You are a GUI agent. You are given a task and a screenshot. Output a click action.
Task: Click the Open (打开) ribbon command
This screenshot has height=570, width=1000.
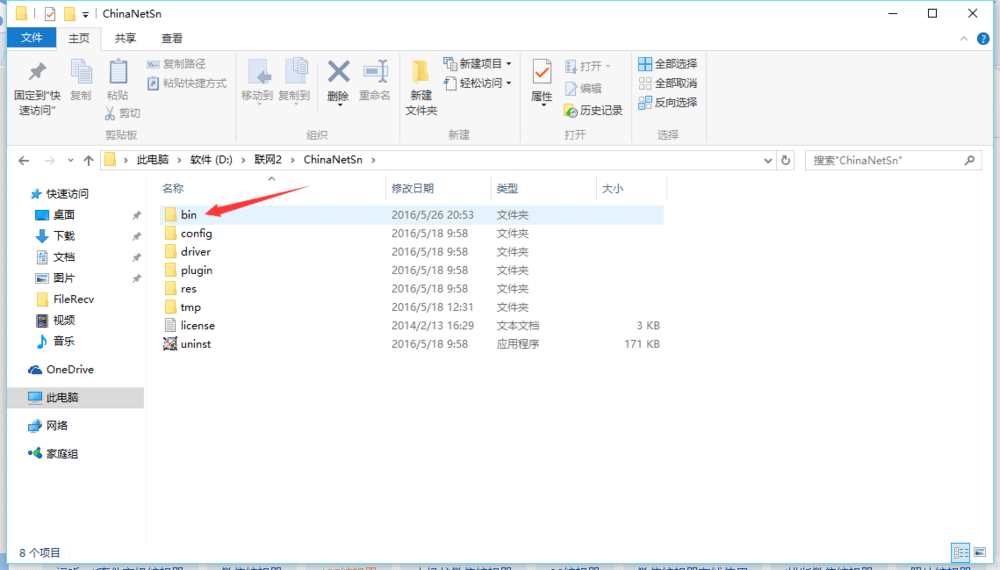click(x=588, y=66)
